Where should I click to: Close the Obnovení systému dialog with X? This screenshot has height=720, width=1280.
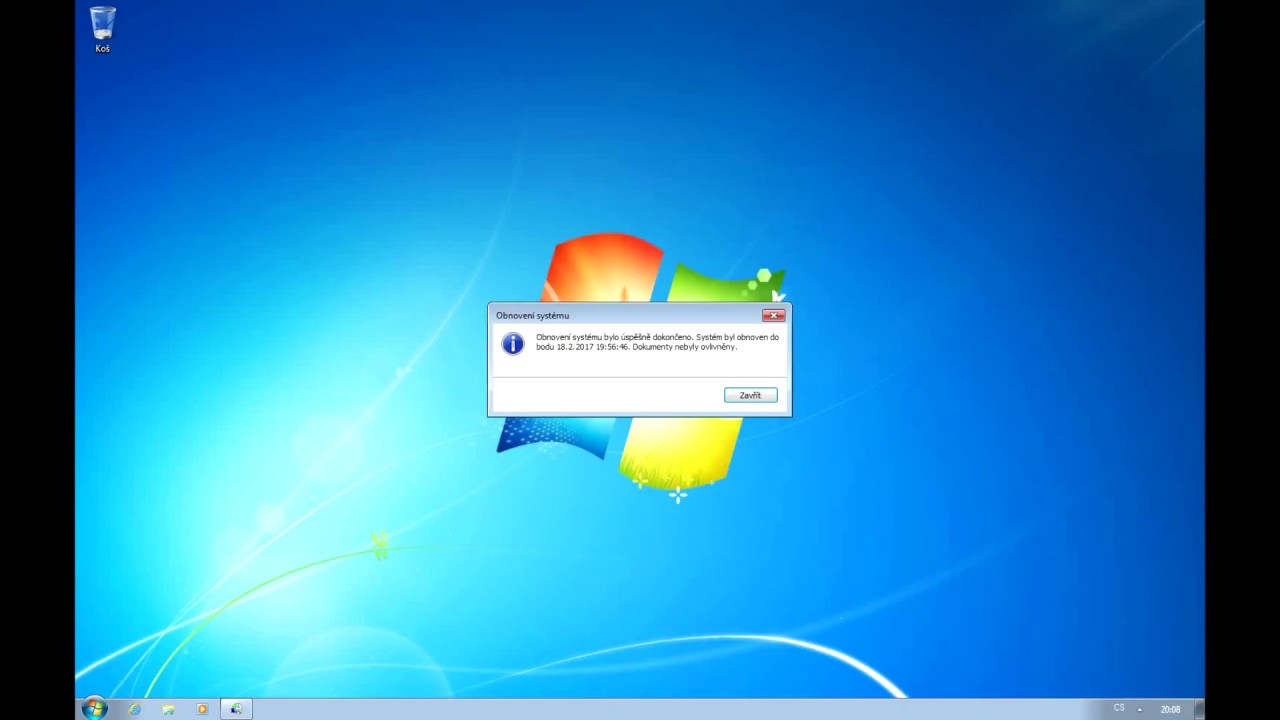773,315
